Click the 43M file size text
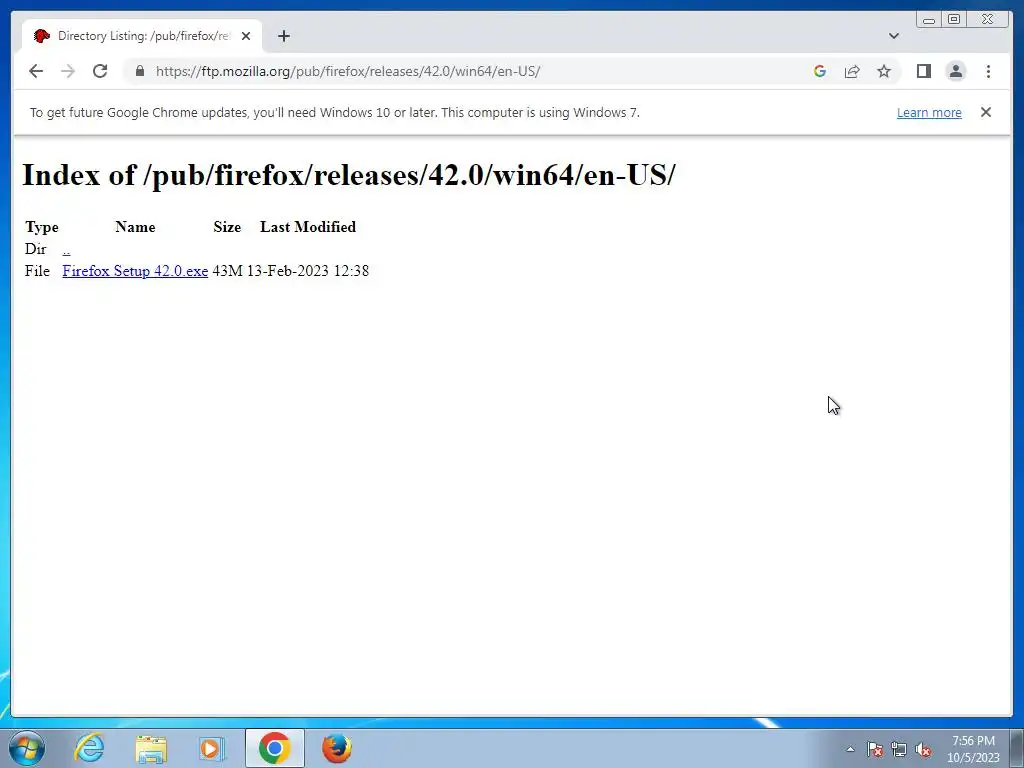 (227, 270)
